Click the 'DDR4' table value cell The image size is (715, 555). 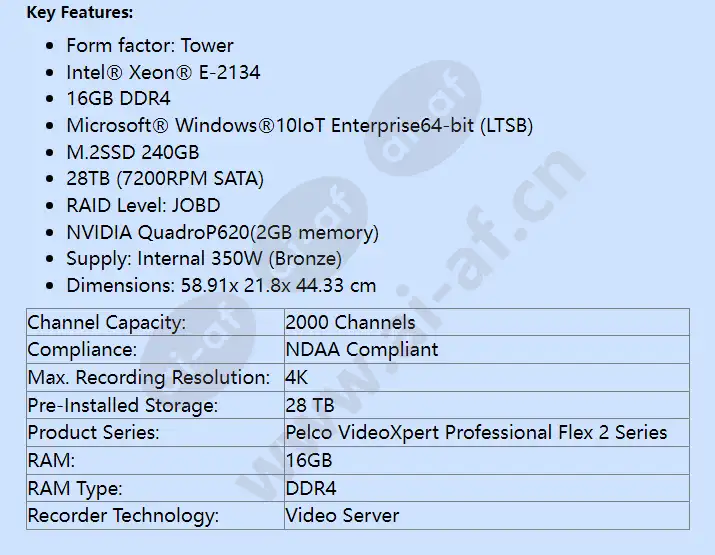[x=487, y=488]
